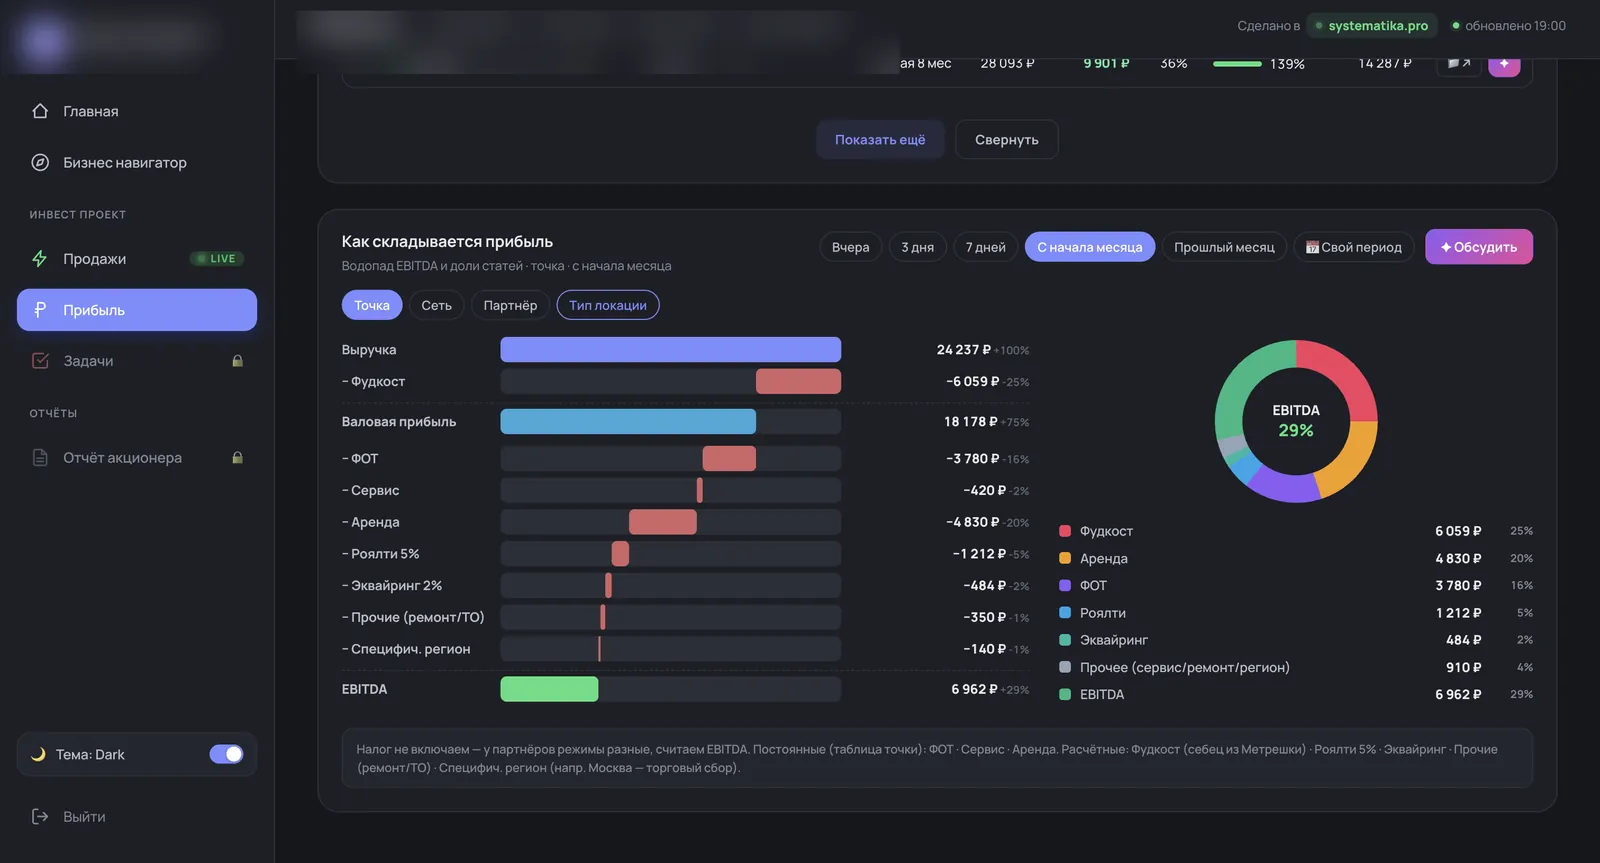Click the green EBITDA waterfall bar
This screenshot has width=1600, height=863.
[x=549, y=689]
